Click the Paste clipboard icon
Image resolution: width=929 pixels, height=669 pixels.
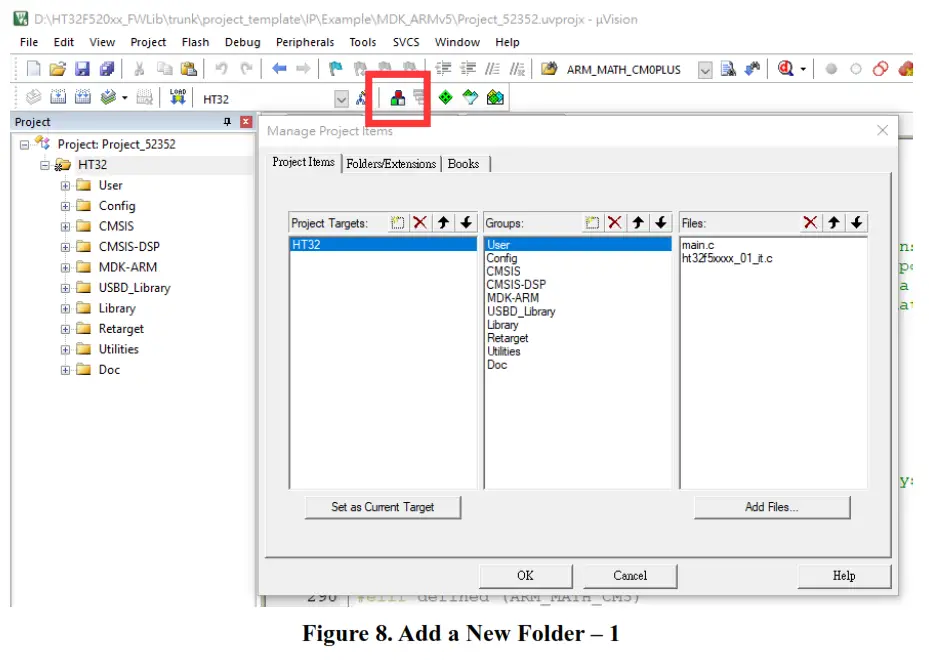tap(188, 69)
